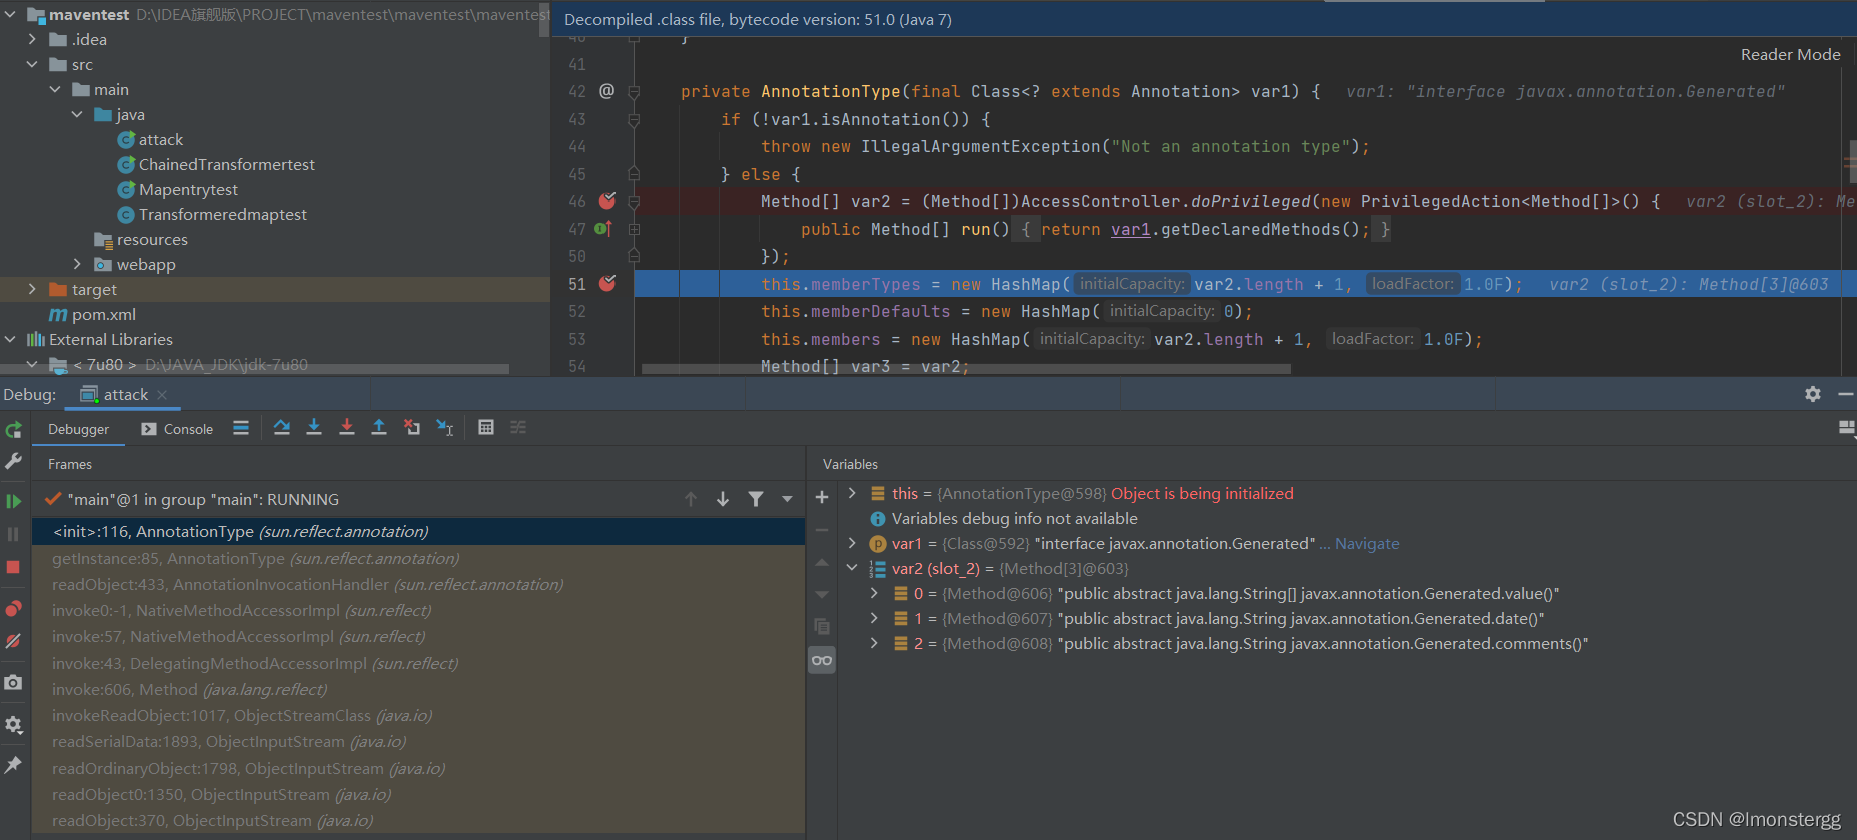Screen dimensions: 1857x840
Task: Toggle breakpoint on line 51
Action: click(607, 284)
